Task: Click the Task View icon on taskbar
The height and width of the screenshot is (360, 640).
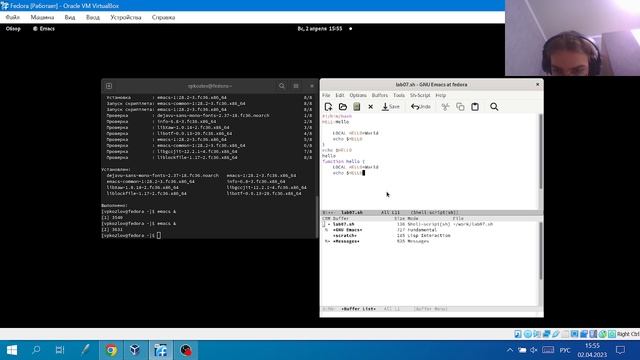Action: click(60, 350)
